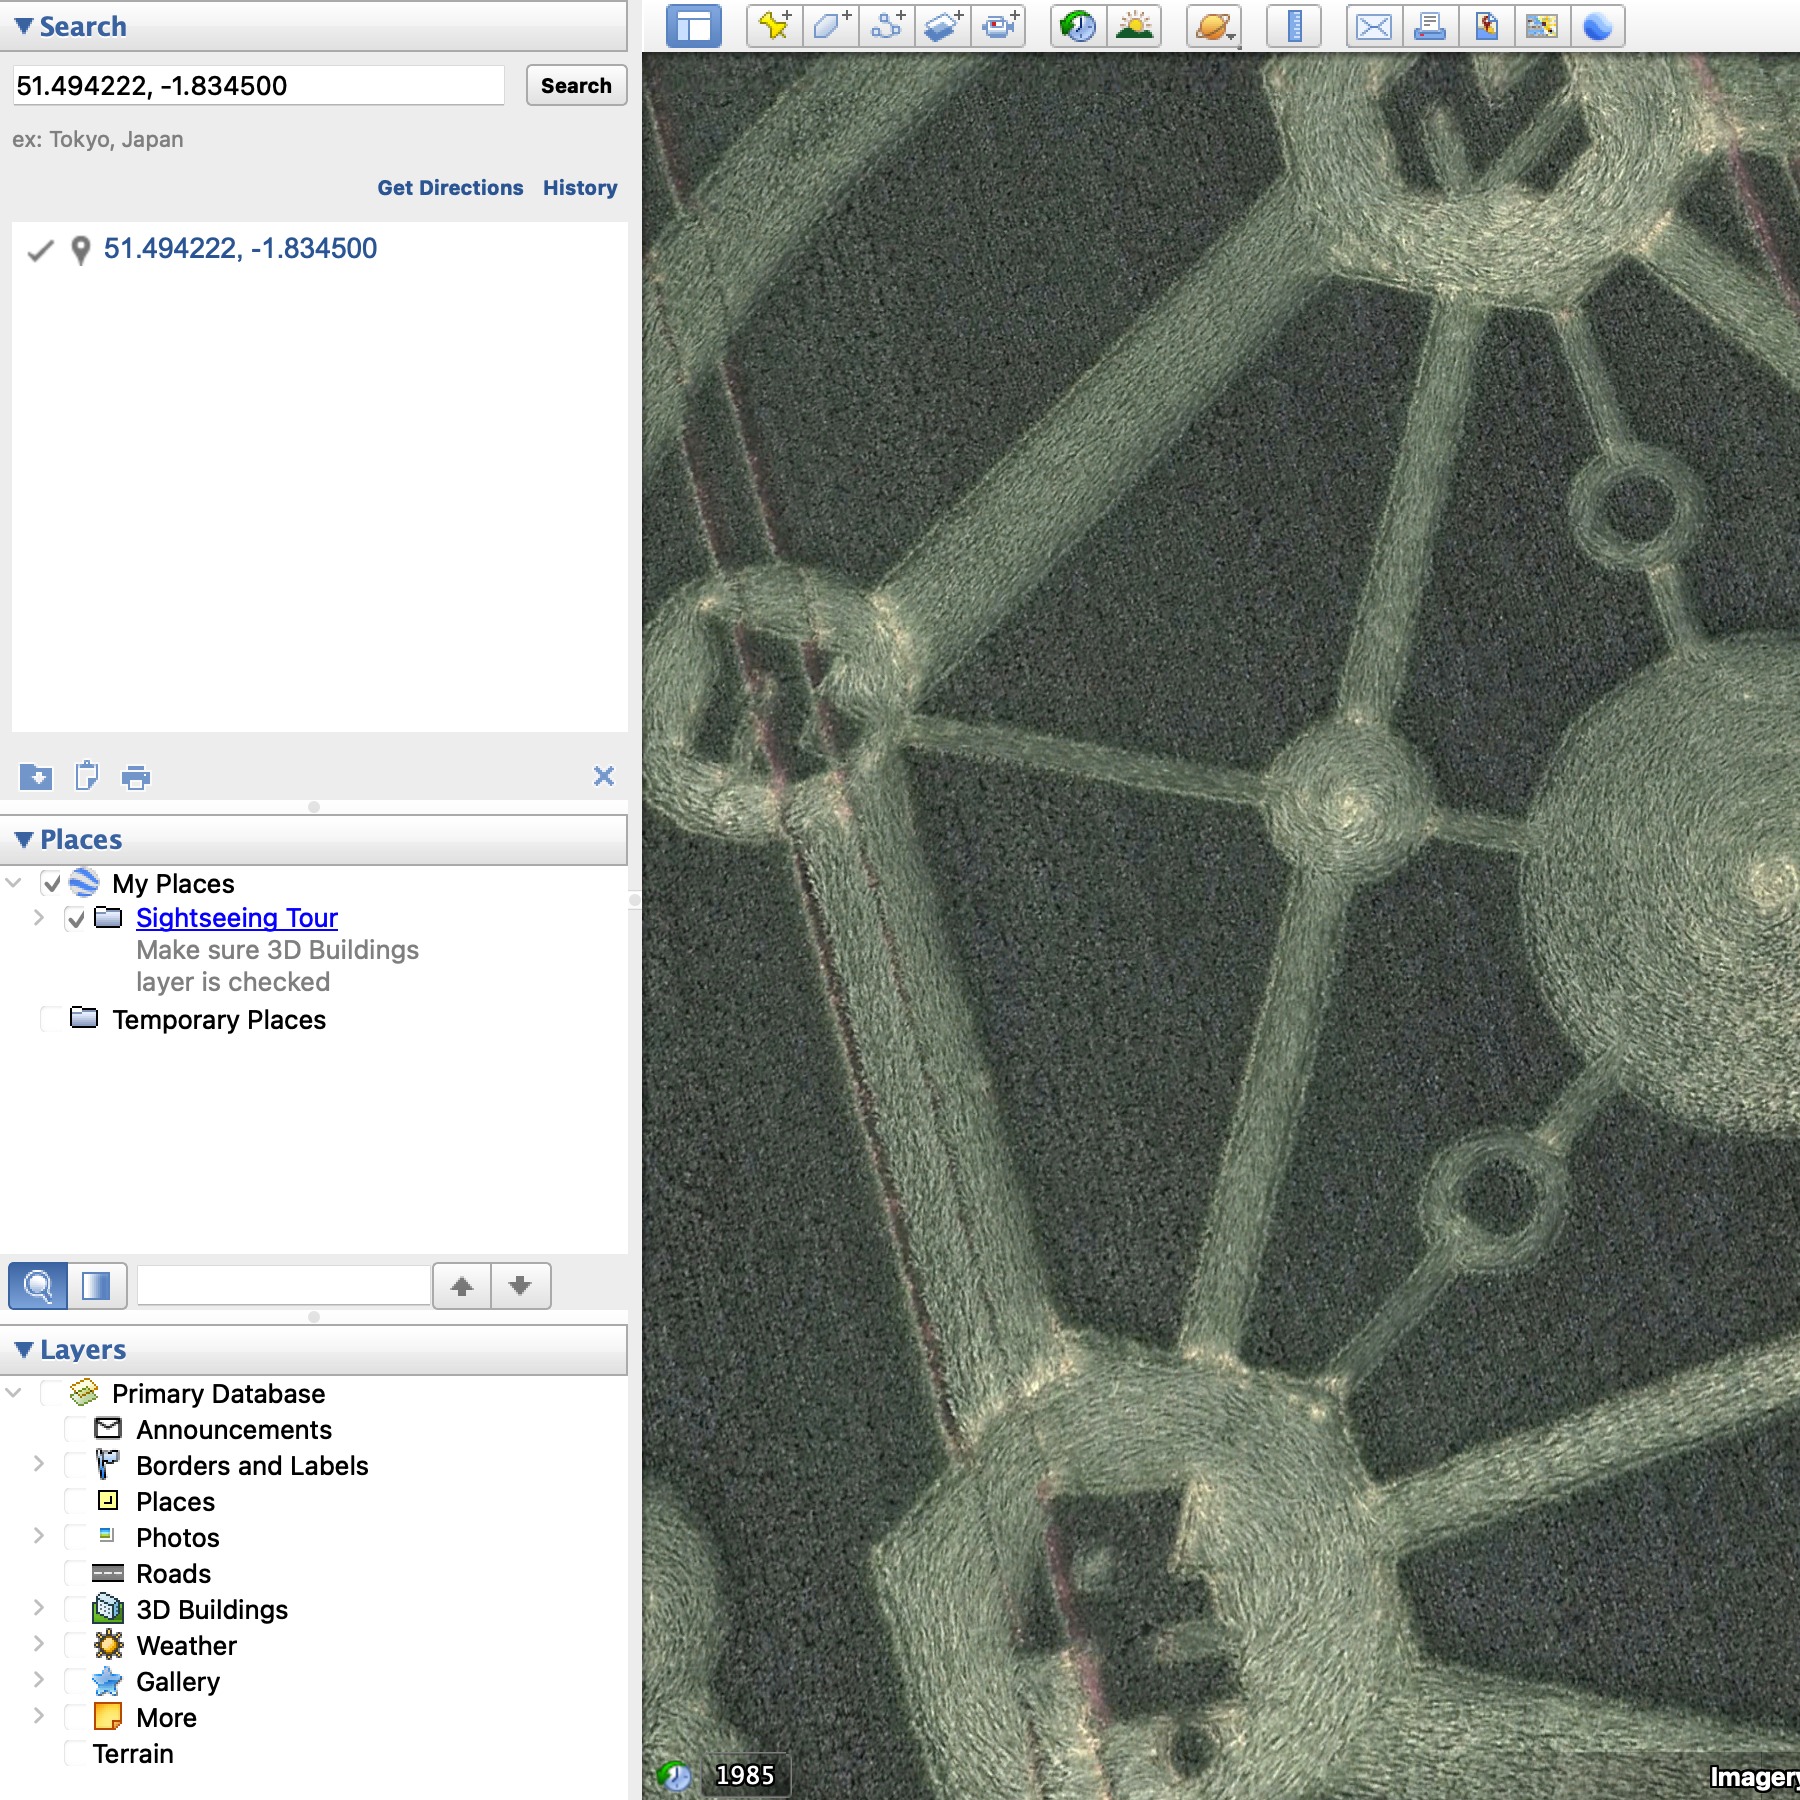This screenshot has height=1800, width=1800.
Task: Enable Borders and Labels layer checkbox
Action: tap(76, 1466)
